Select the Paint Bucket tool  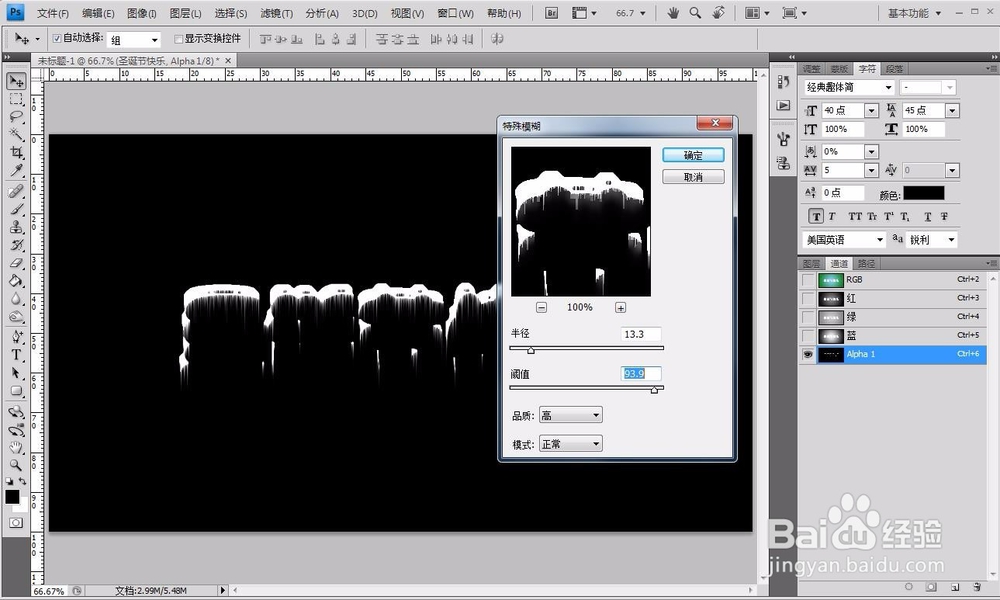click(16, 281)
